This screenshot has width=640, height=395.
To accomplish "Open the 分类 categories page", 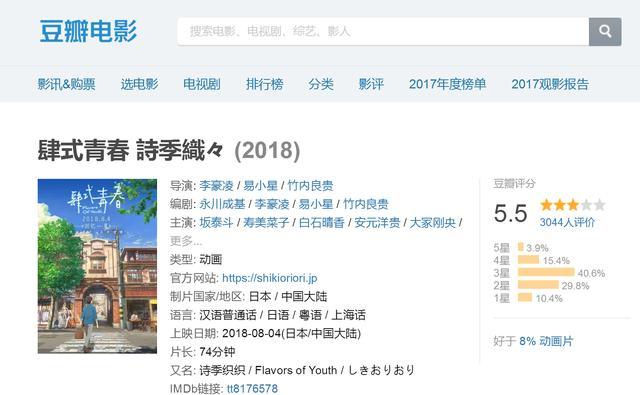I will click(x=321, y=84).
